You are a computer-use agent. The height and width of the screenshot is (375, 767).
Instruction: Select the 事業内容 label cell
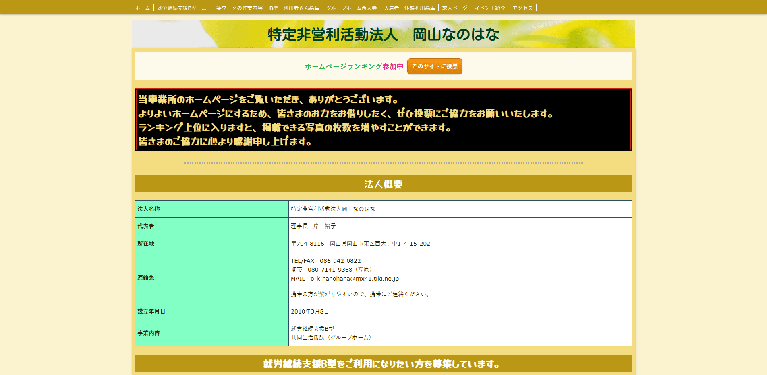(211, 332)
